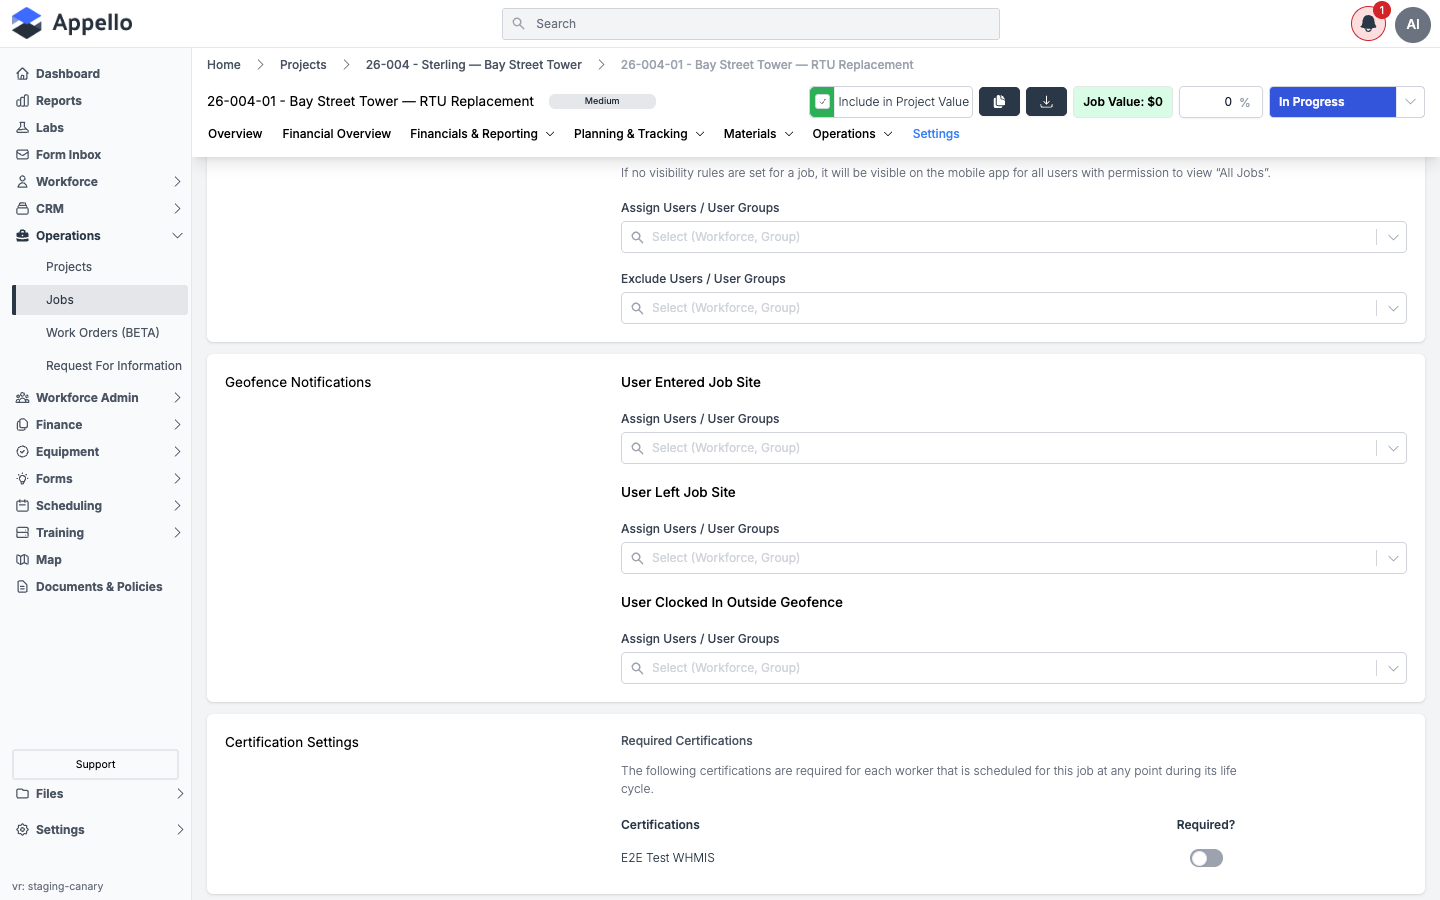Toggle Include in Project Value checkbox
This screenshot has width=1440, height=900.
coord(823,102)
